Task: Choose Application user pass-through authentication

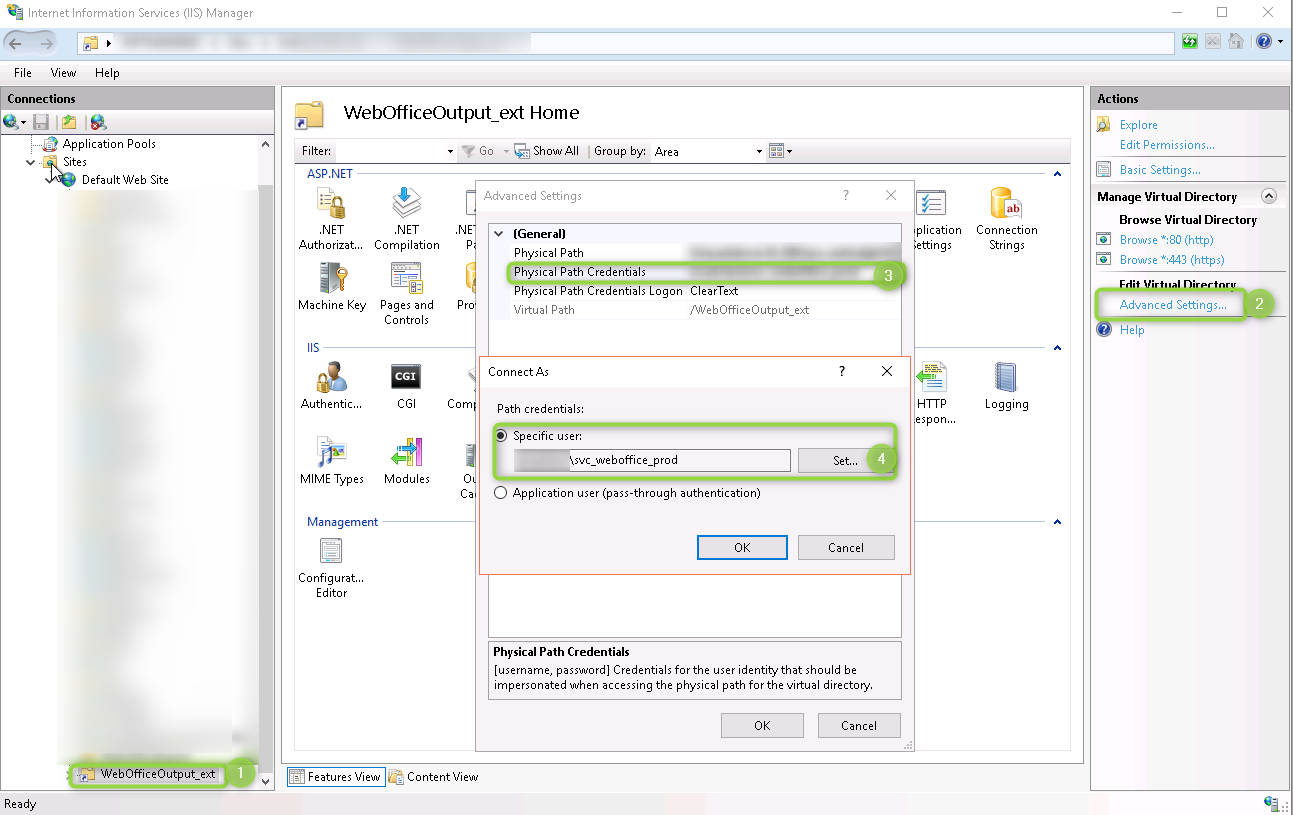Action: point(499,492)
